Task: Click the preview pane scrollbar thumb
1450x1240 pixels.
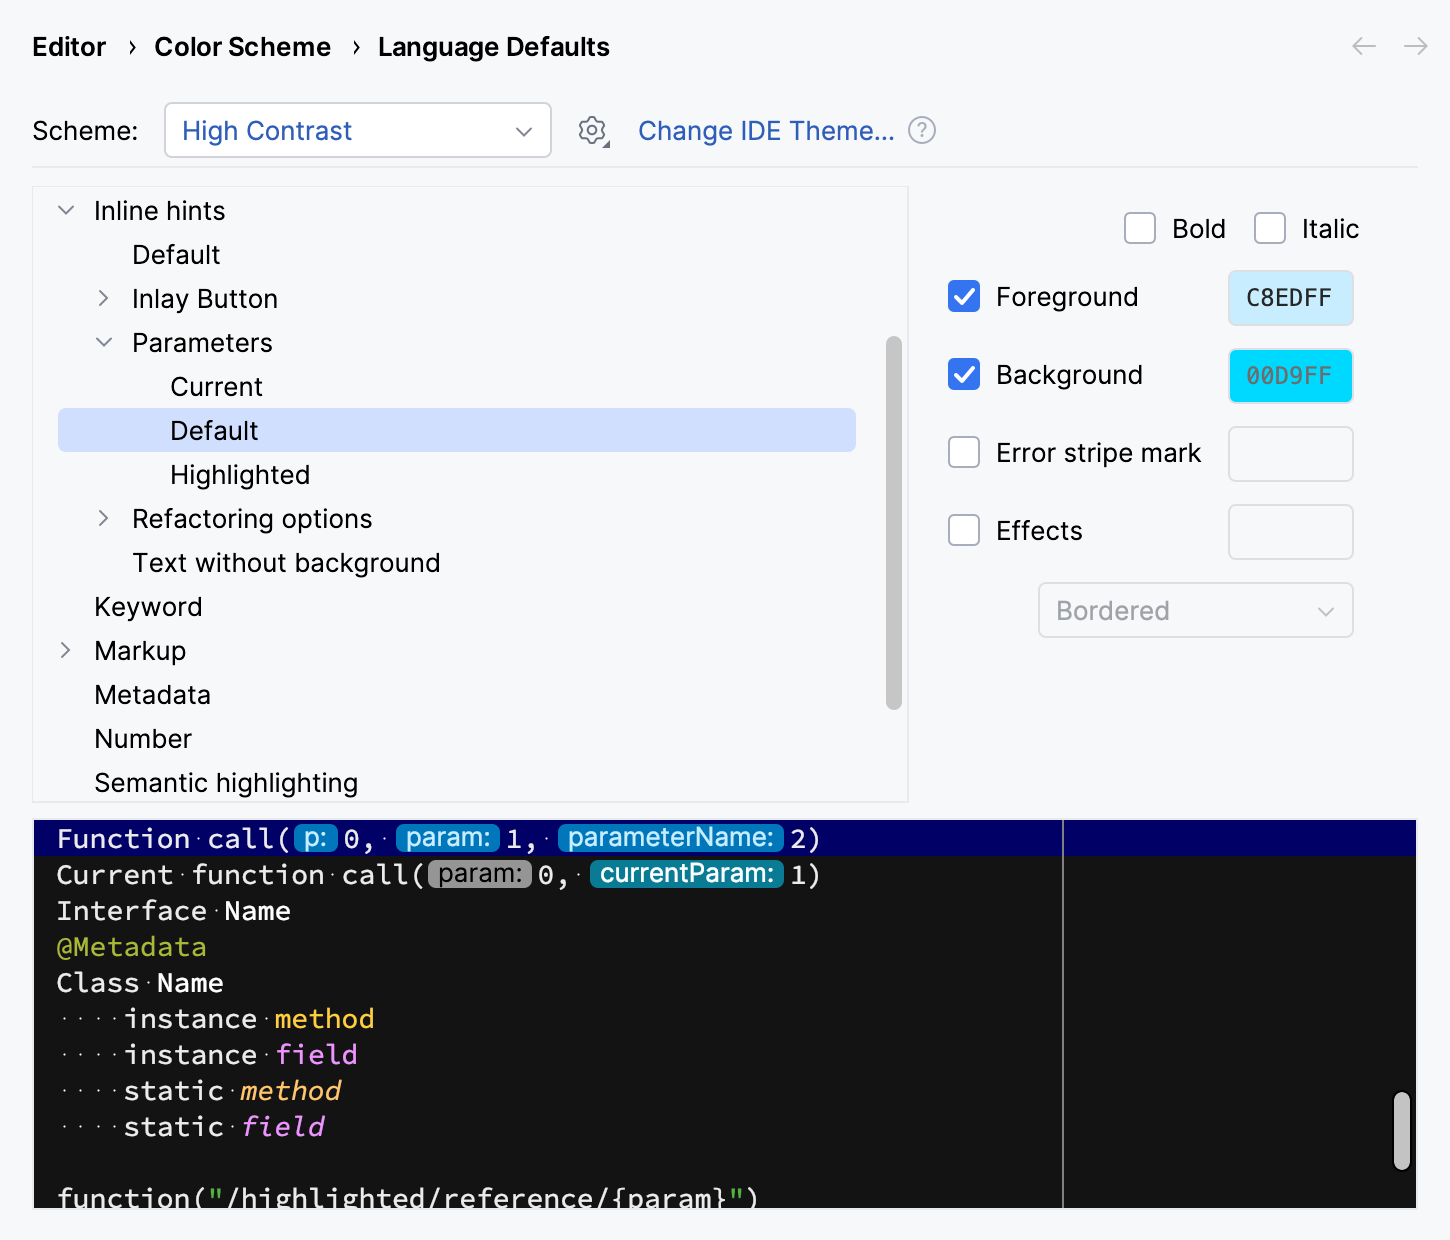Action: click(1402, 1130)
